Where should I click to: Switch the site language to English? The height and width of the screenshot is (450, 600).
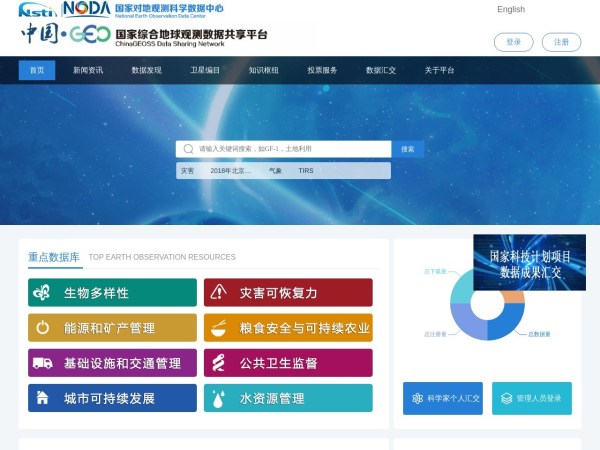(x=510, y=10)
